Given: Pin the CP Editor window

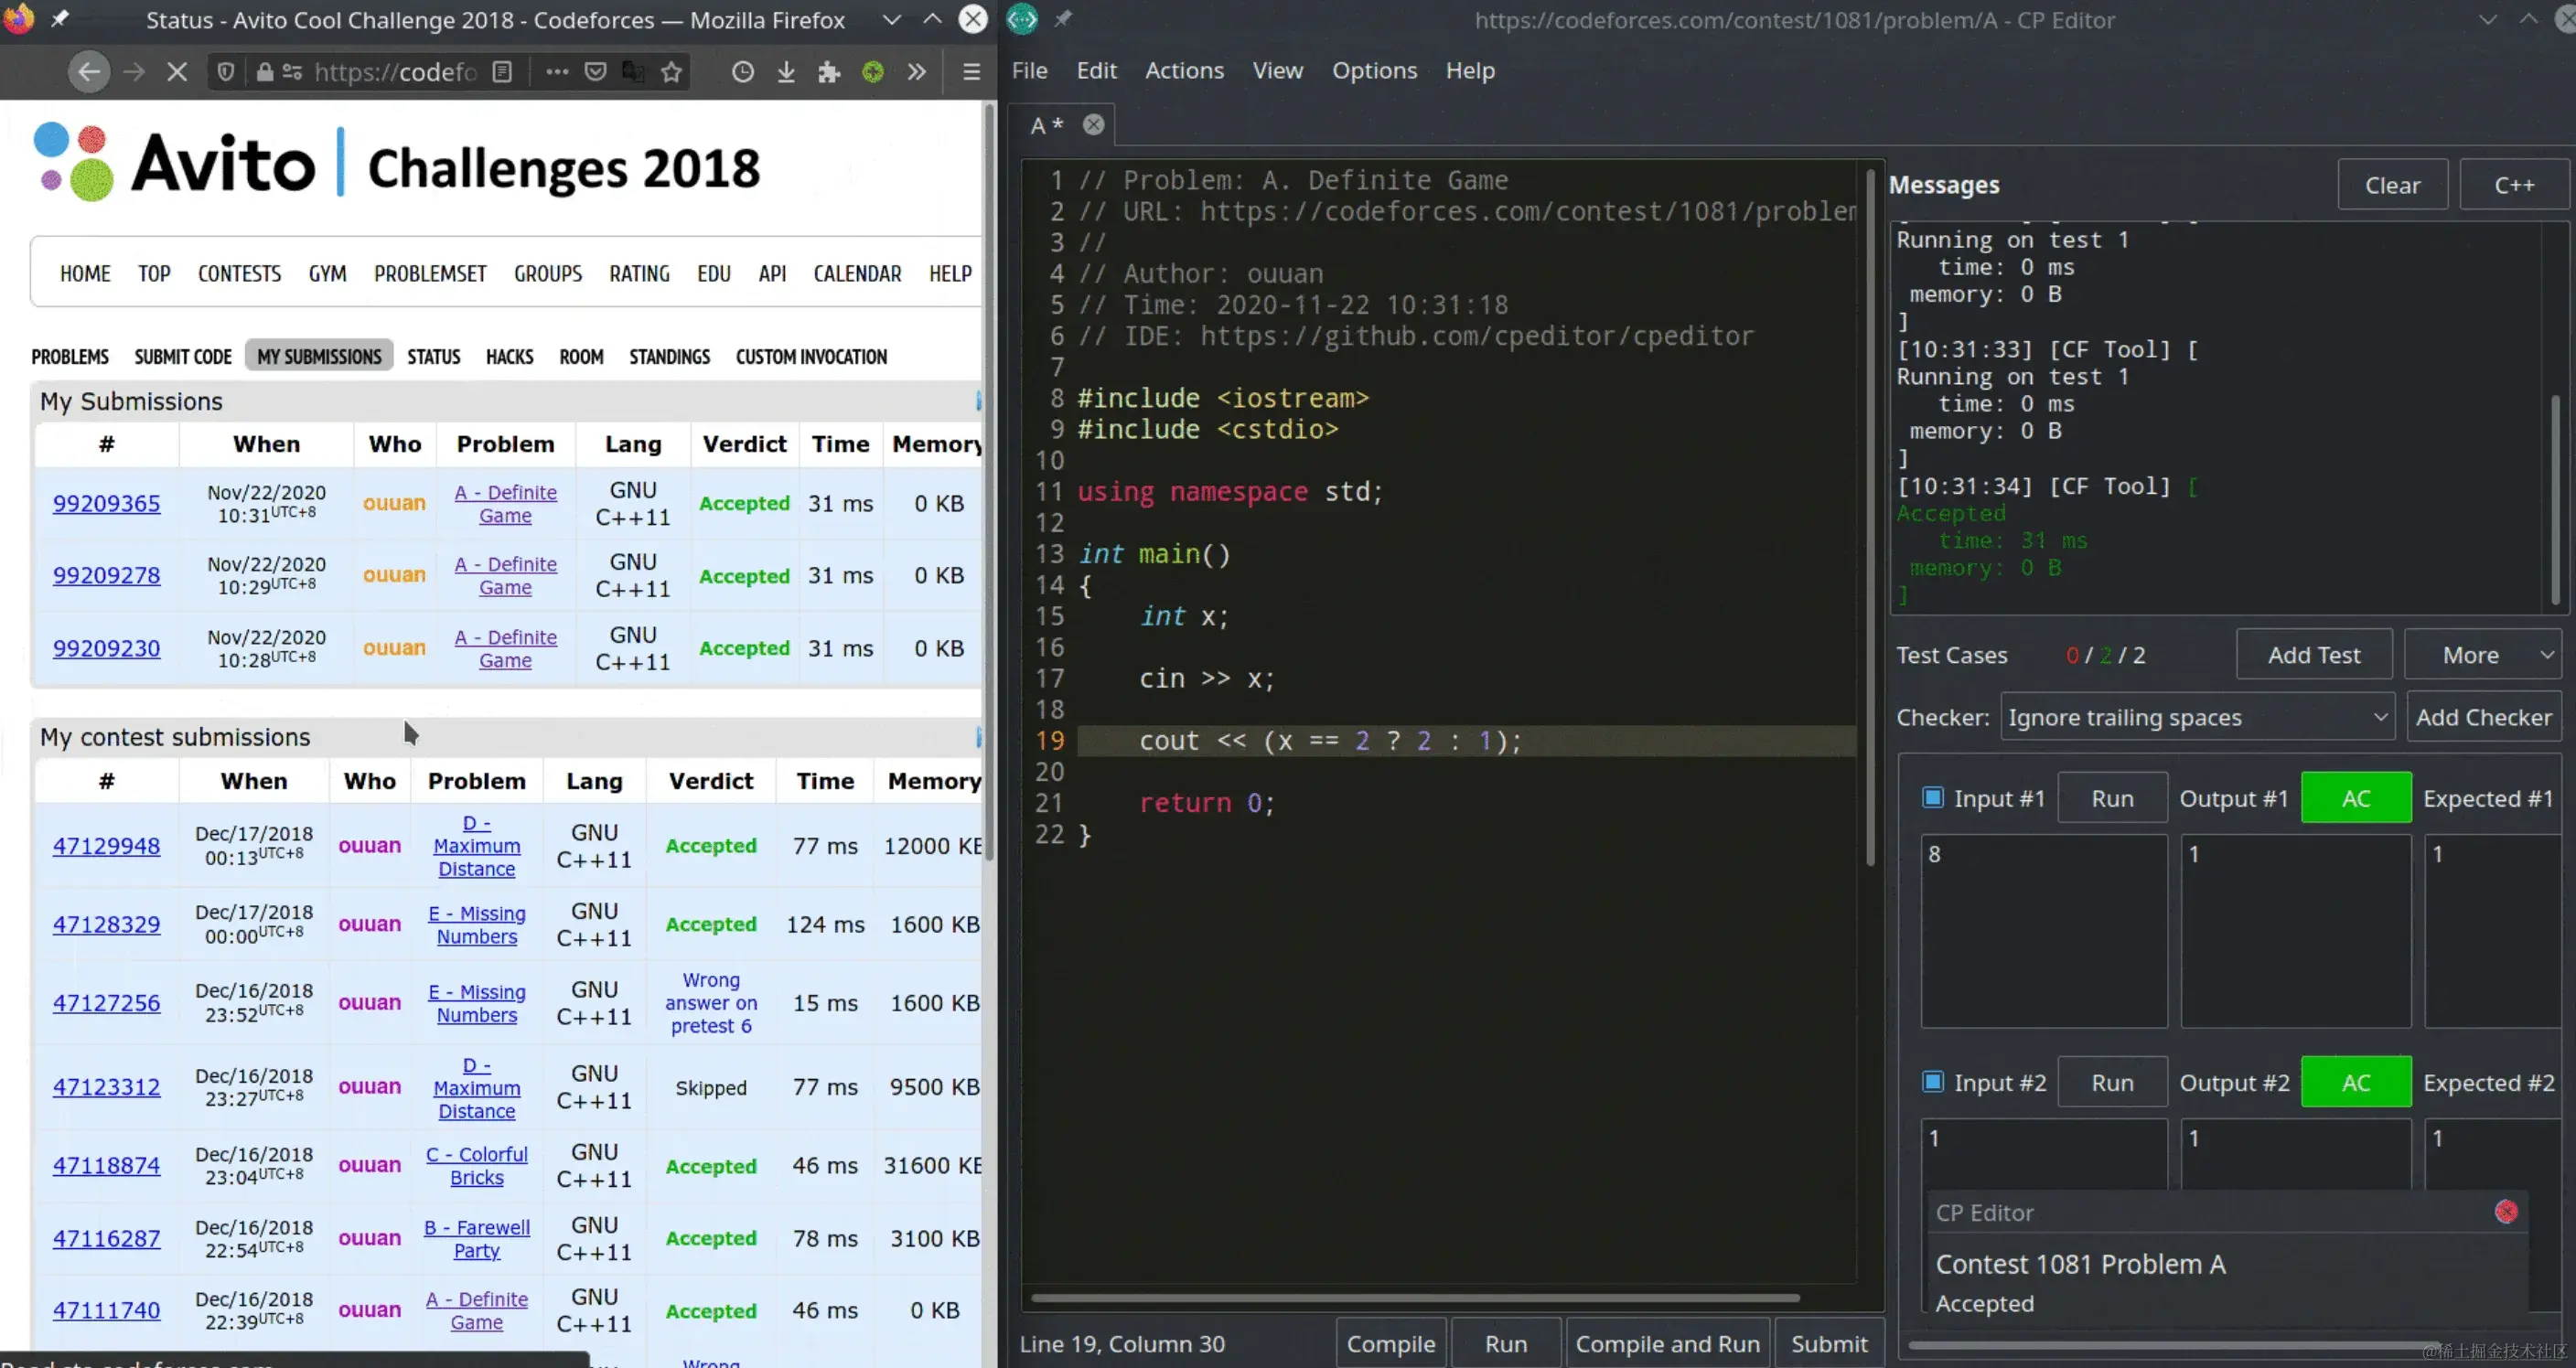Looking at the screenshot, I should click(x=1063, y=18).
